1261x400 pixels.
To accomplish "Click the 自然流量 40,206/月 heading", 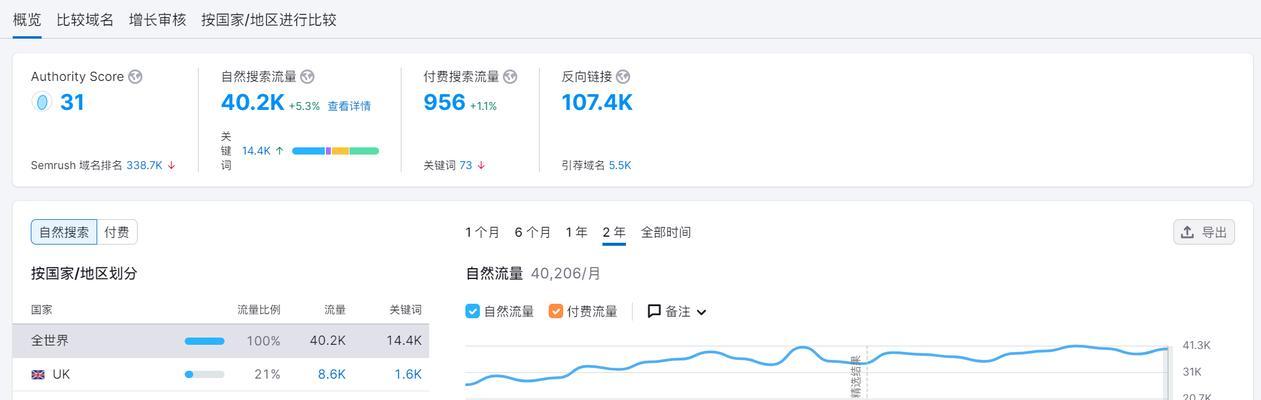I will click(533, 273).
